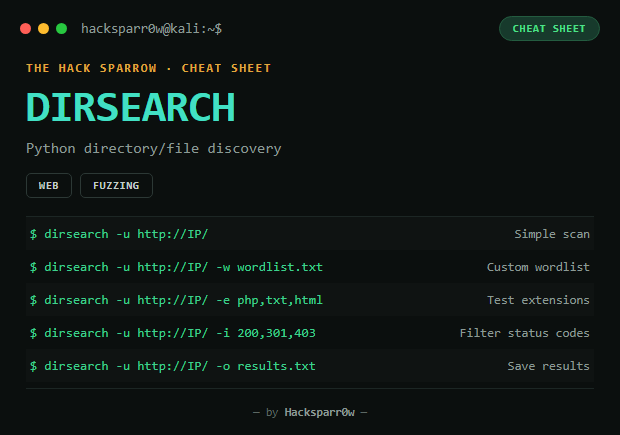The image size is (620, 435).
Task: Click the '-e php,txt,html' command line
Action: pos(176,300)
